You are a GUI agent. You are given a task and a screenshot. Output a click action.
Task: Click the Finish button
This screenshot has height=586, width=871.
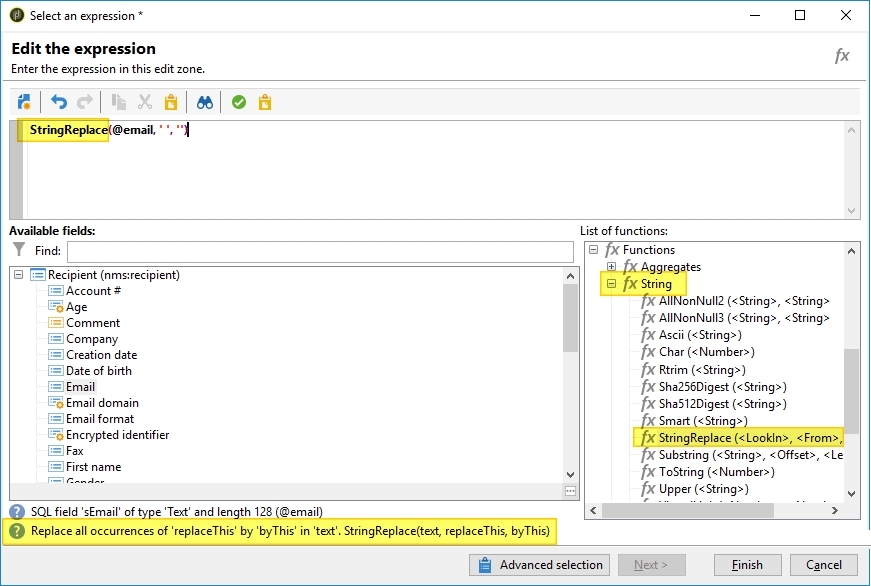[x=747, y=565]
